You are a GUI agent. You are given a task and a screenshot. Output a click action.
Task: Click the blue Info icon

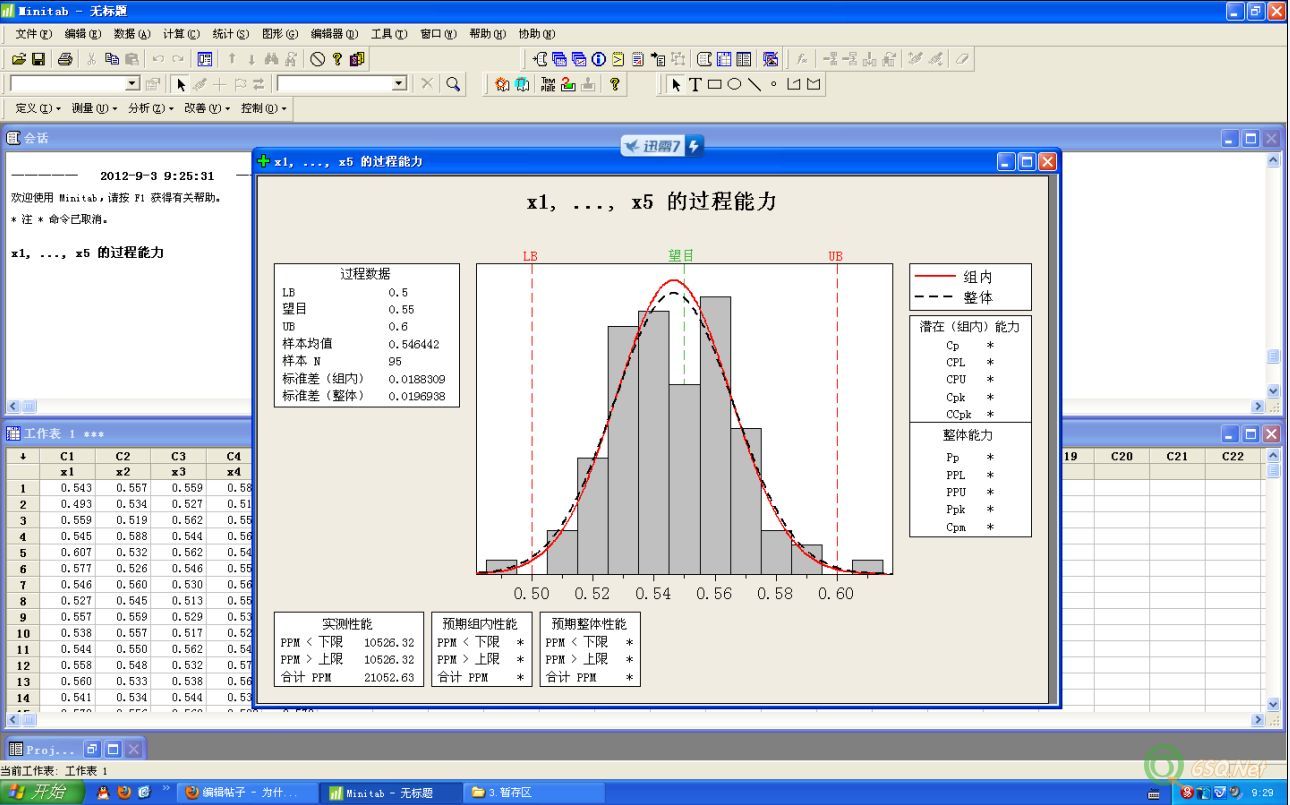[598, 59]
